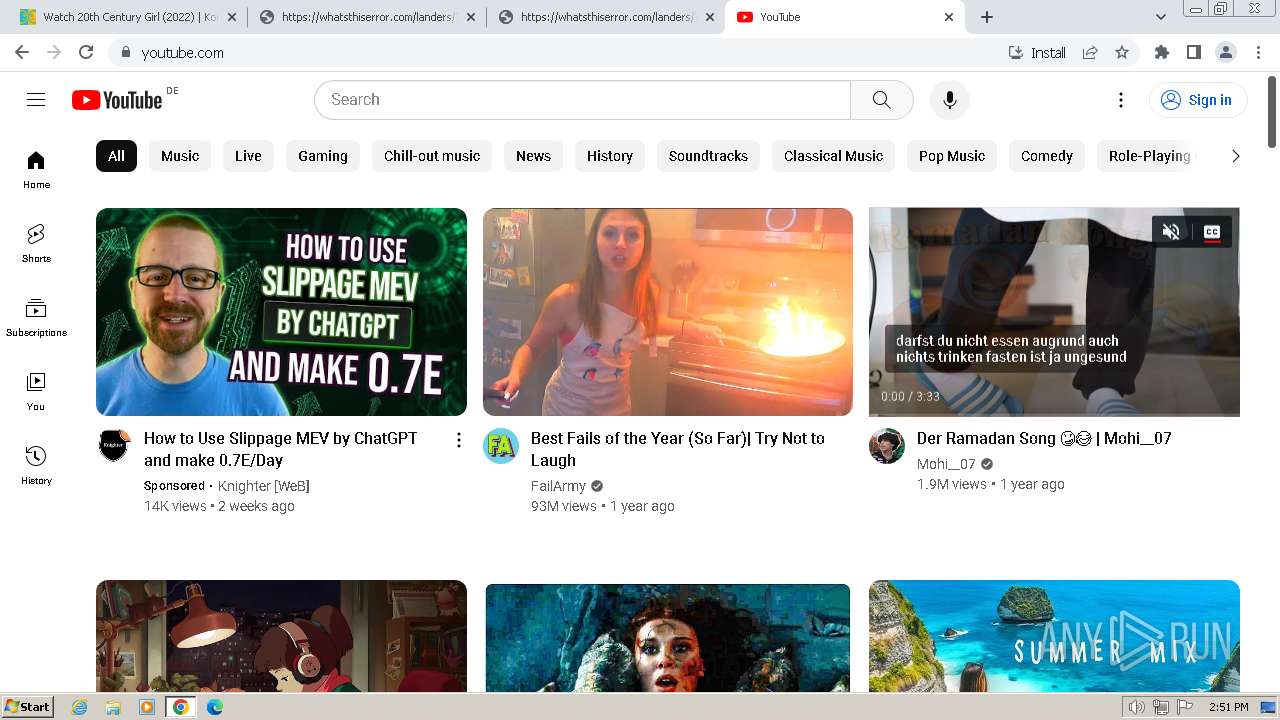Viewport: 1280px width, 720px height.
Task: Start voice search with microphone
Action: (949, 100)
